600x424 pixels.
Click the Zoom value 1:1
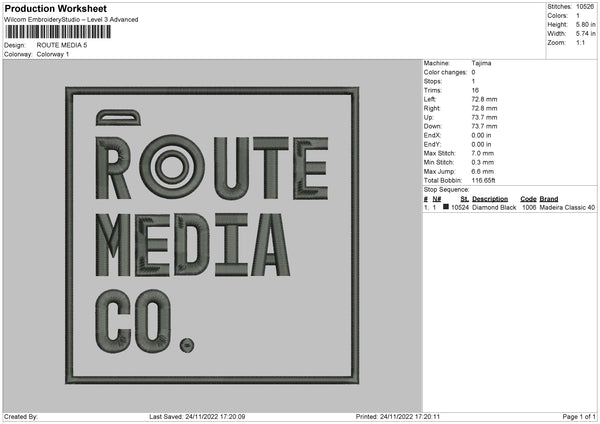tap(580, 42)
